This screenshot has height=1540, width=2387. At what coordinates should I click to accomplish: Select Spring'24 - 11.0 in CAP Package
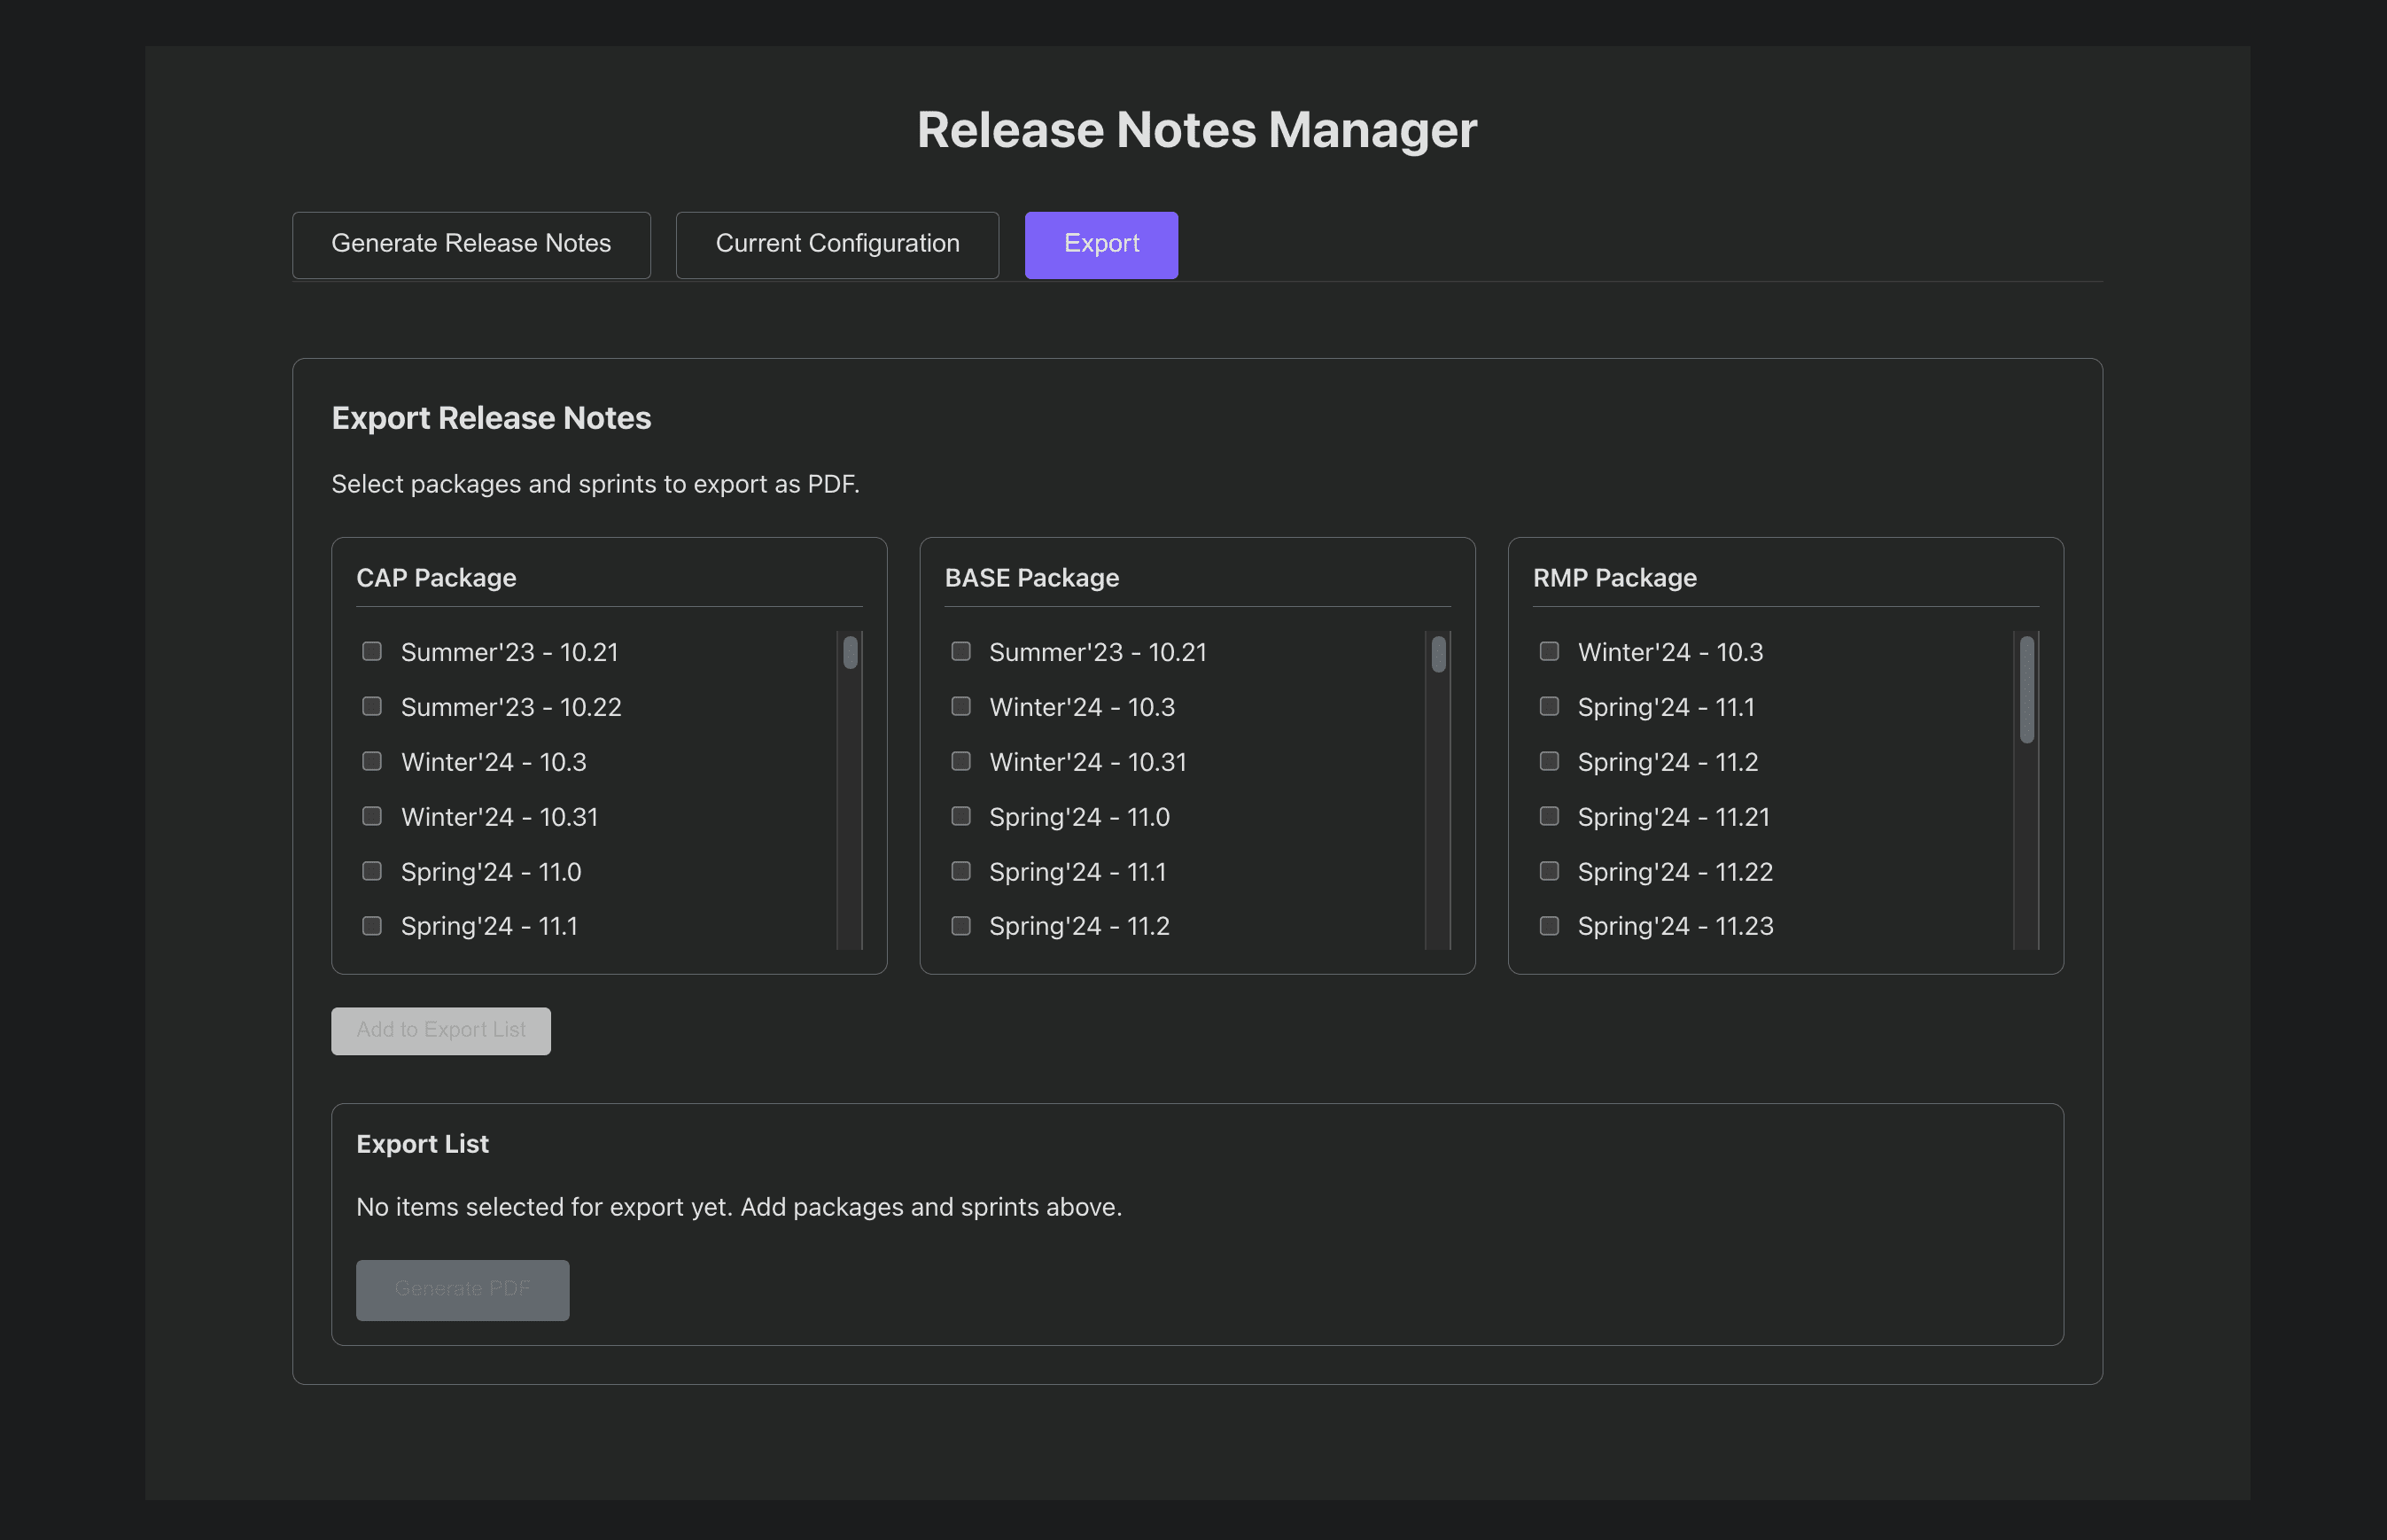pos(372,872)
